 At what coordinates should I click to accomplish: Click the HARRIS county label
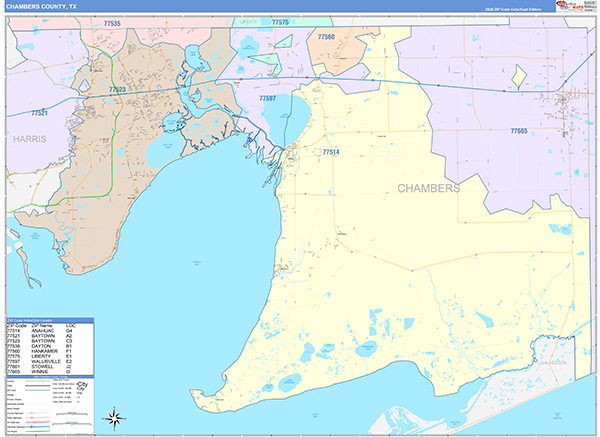[x=30, y=139]
